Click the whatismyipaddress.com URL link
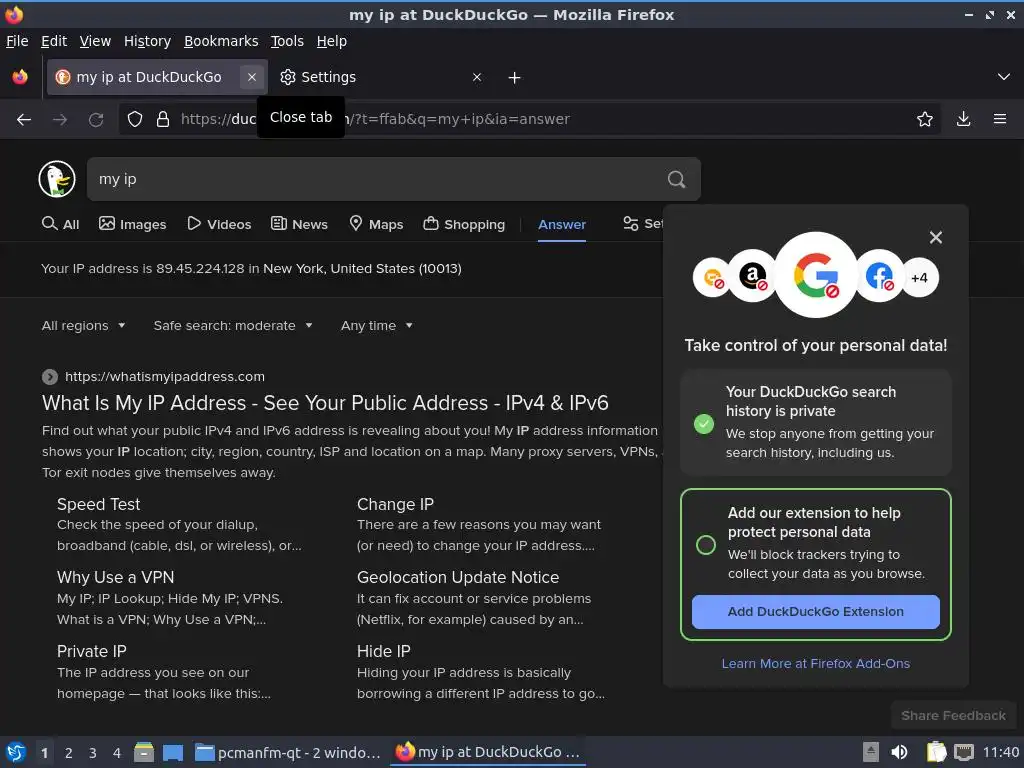The height and width of the screenshot is (768, 1024). pyautogui.click(x=165, y=376)
